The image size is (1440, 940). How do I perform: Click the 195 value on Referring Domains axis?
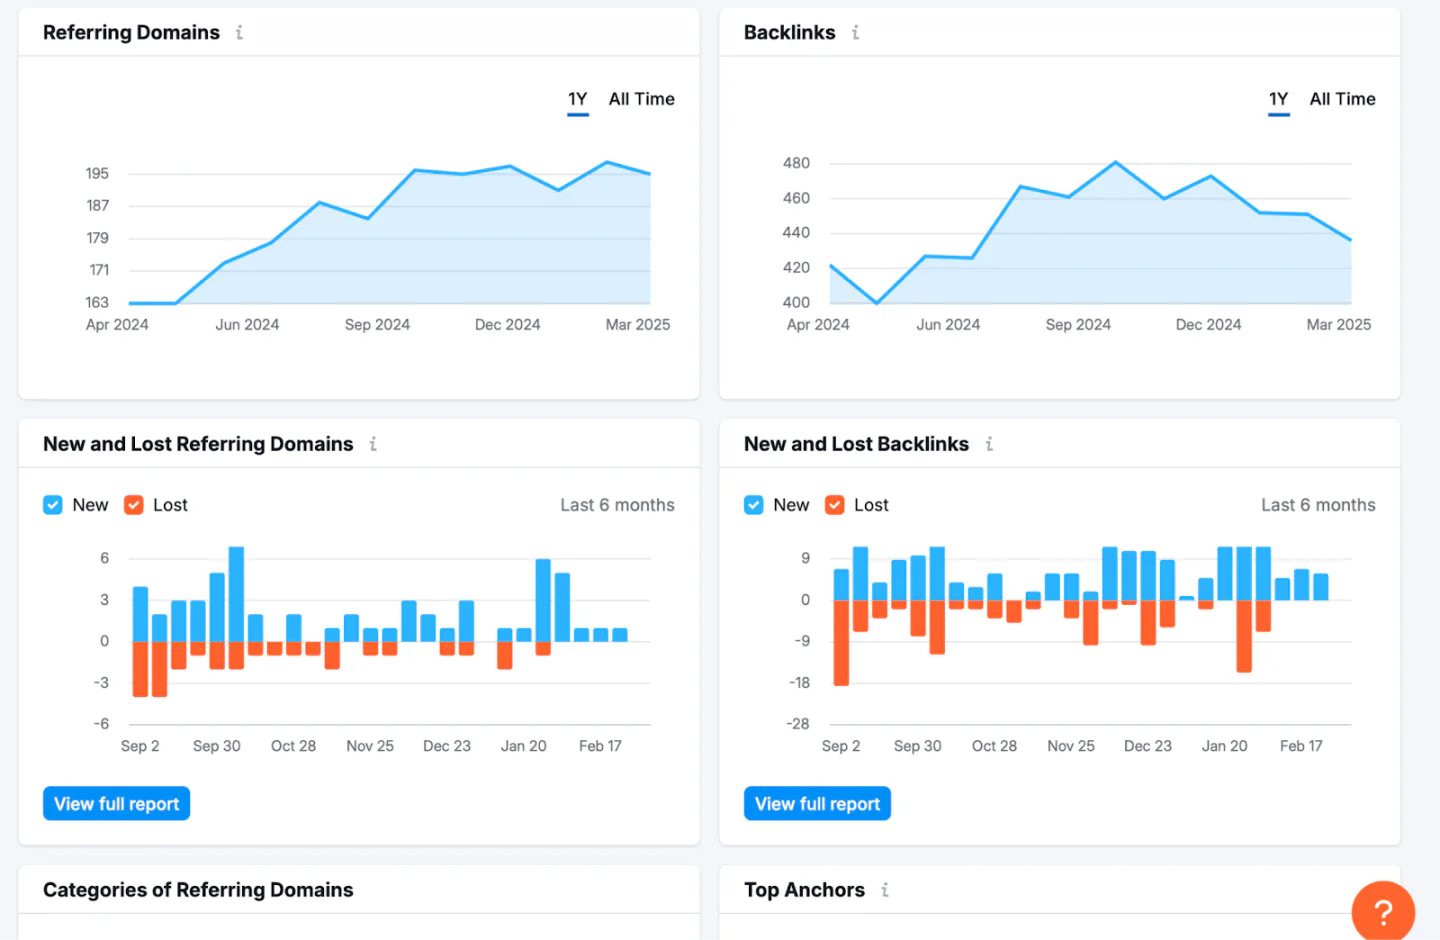(x=97, y=174)
